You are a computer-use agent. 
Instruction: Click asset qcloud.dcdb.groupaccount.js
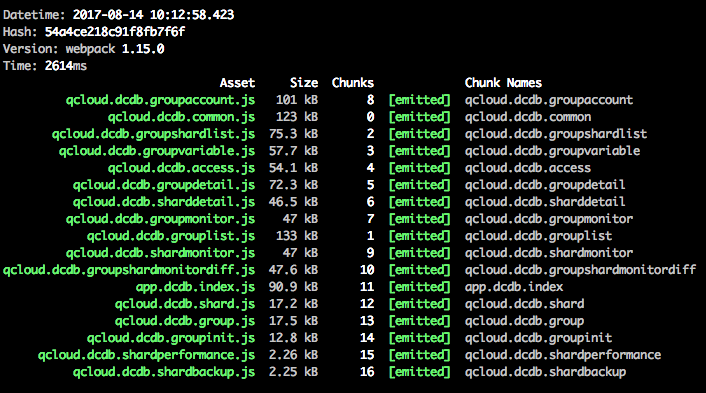pos(161,100)
